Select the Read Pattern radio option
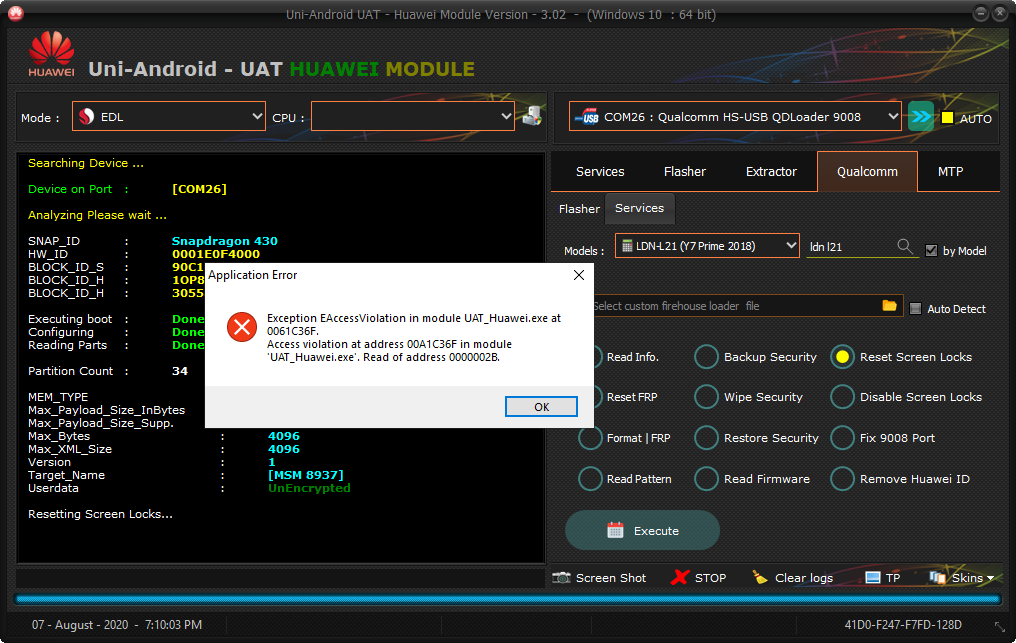The height and width of the screenshot is (643, 1016). click(x=590, y=478)
